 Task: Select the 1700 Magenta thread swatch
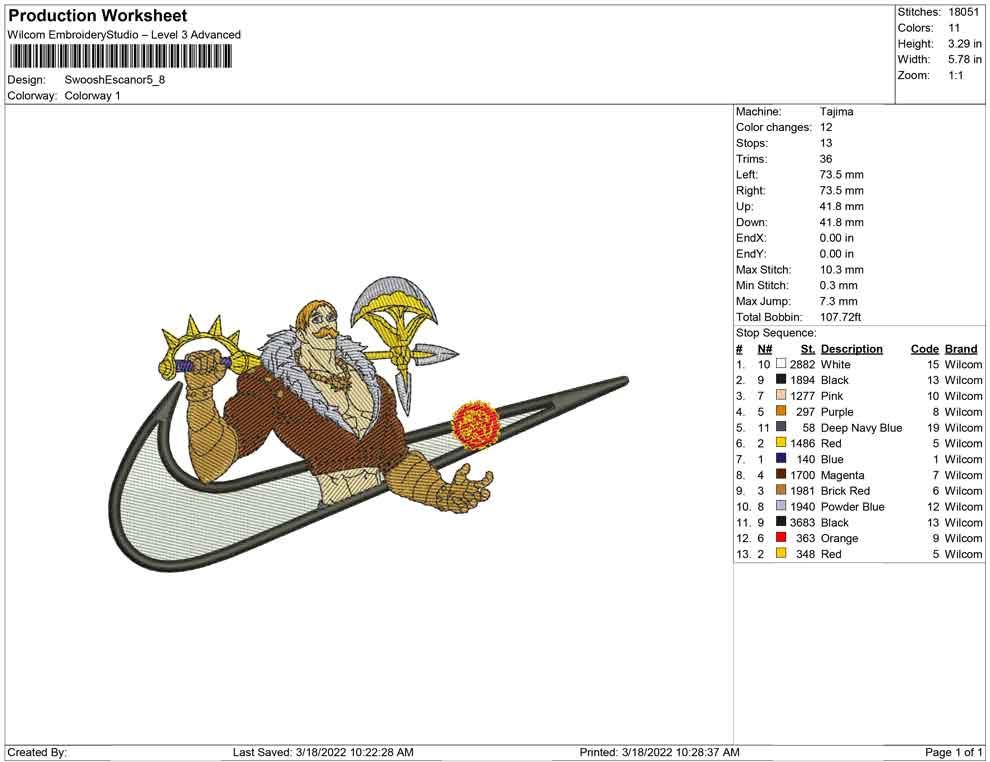[x=781, y=474]
